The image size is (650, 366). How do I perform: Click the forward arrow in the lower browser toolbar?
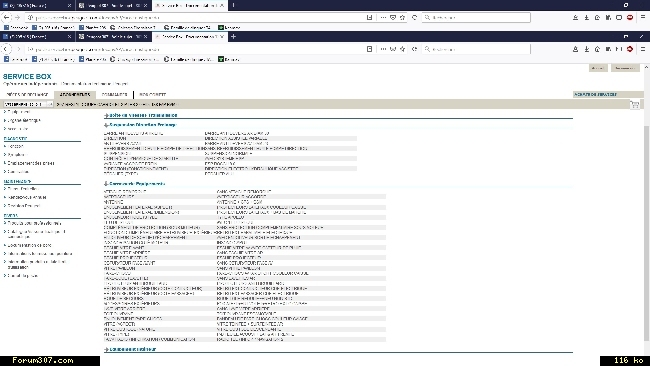18,49
